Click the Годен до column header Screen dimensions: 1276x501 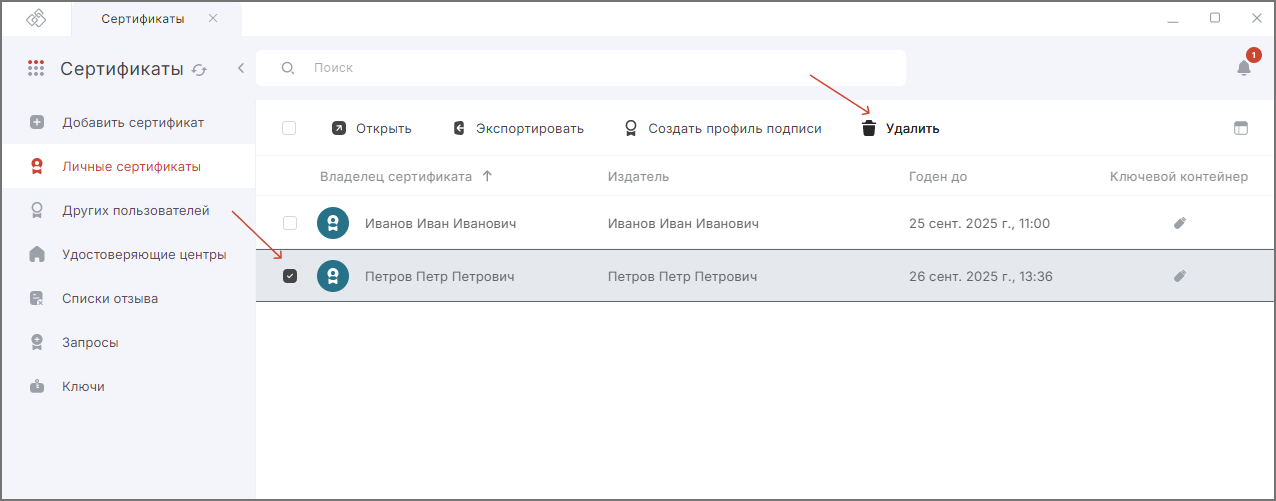[x=938, y=176]
